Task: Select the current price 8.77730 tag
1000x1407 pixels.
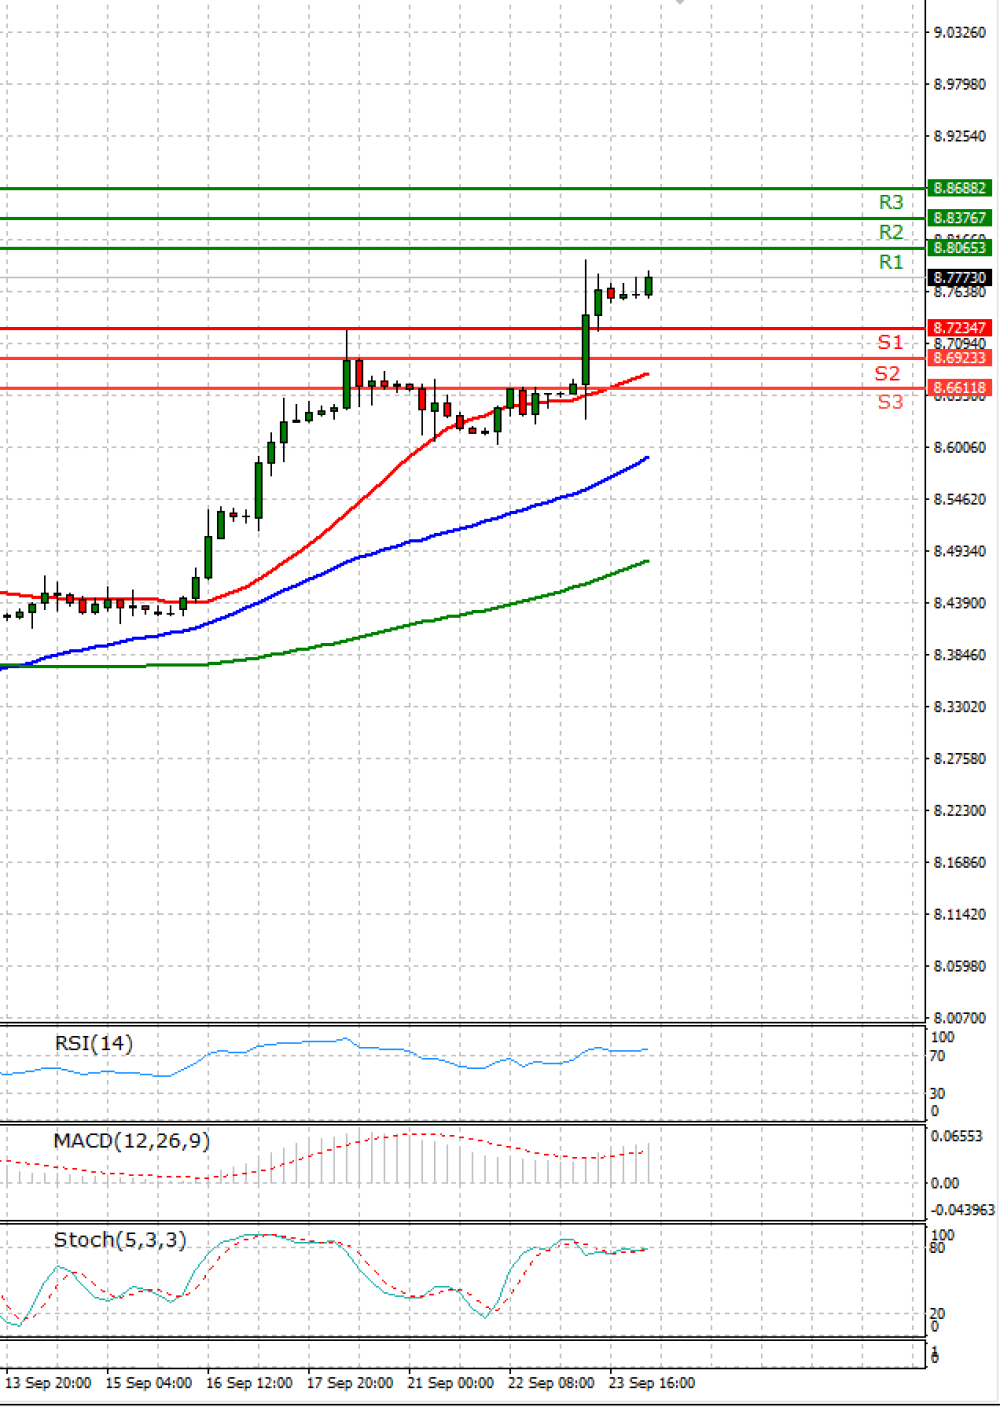Action: (959, 278)
